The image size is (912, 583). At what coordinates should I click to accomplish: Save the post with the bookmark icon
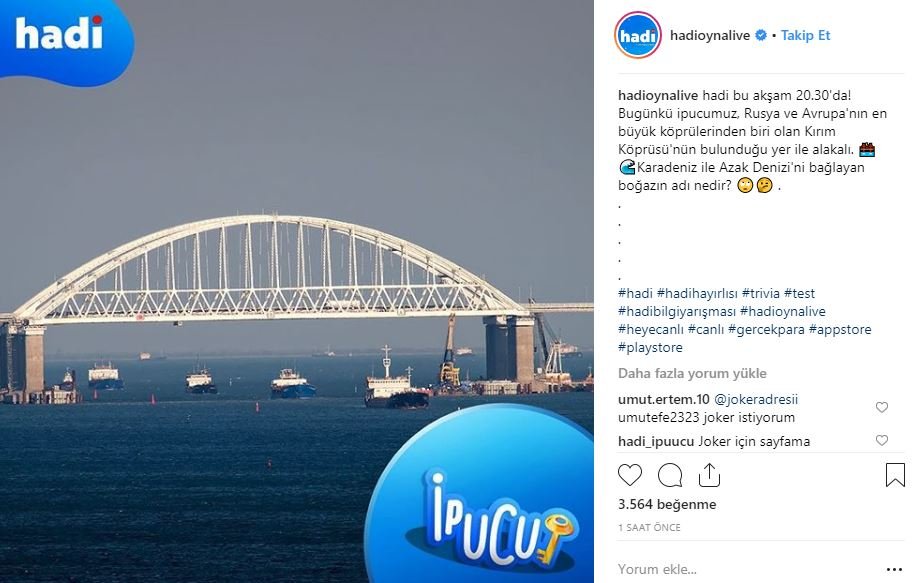tap(895, 475)
